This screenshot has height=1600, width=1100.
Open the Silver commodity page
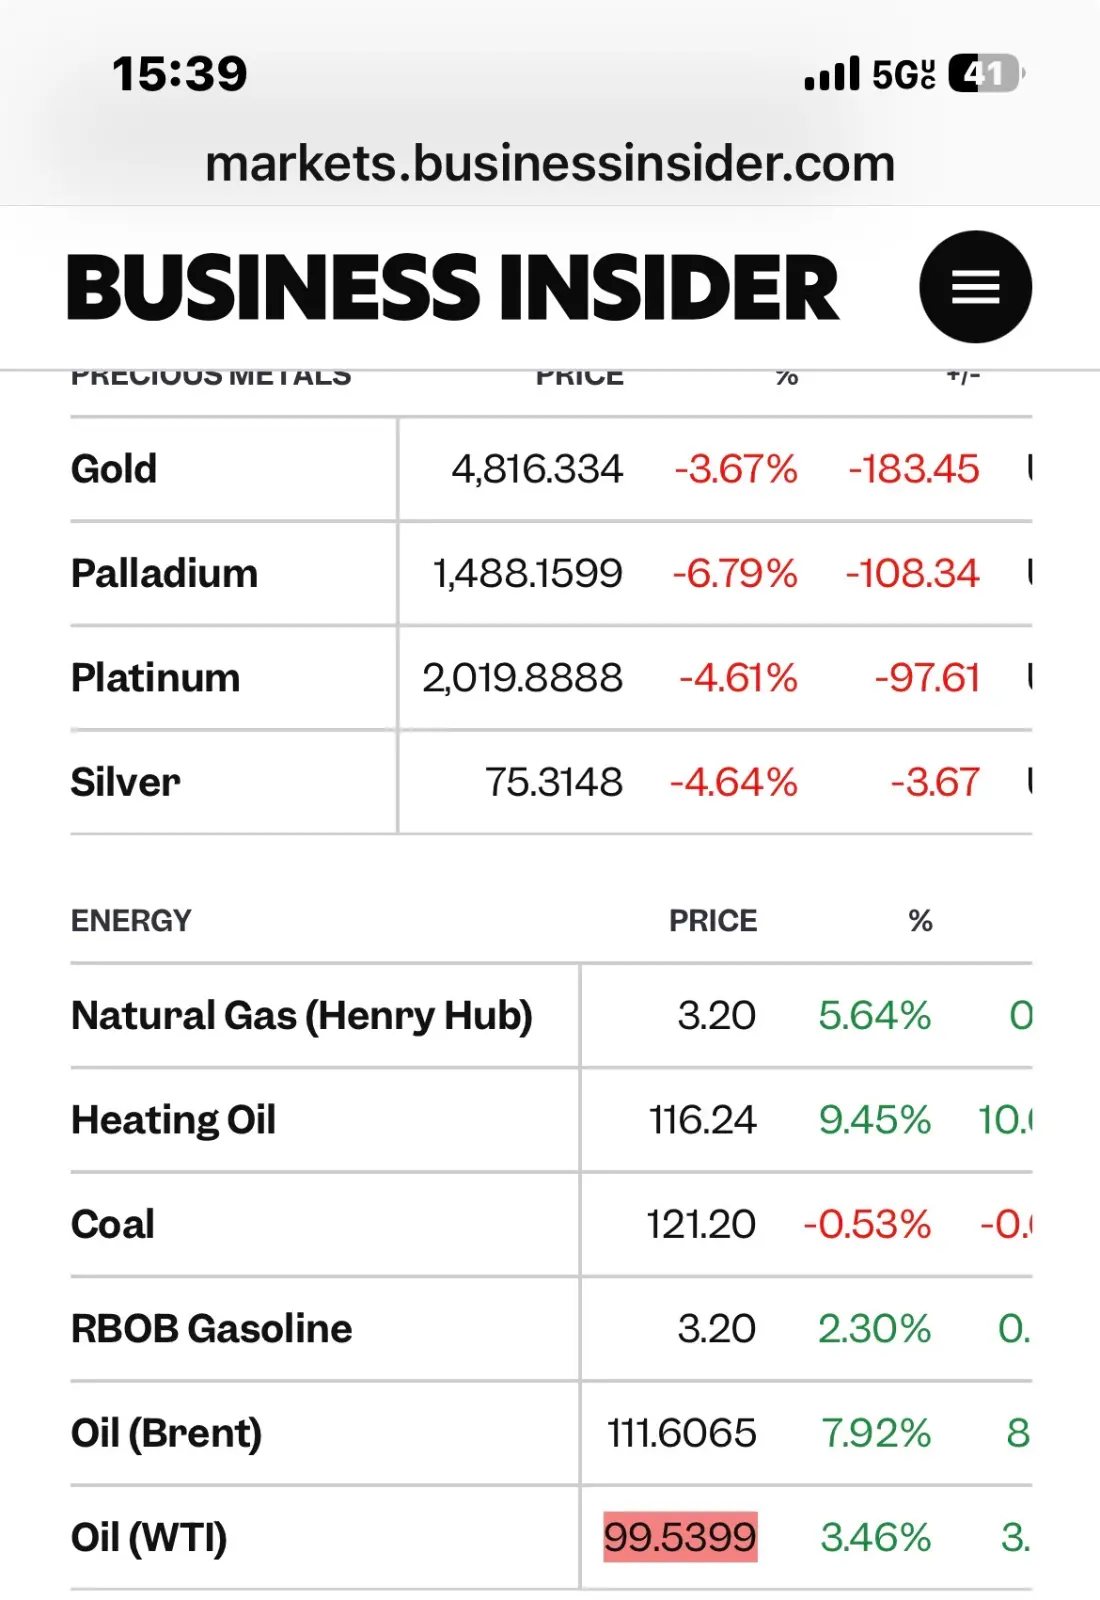125,782
